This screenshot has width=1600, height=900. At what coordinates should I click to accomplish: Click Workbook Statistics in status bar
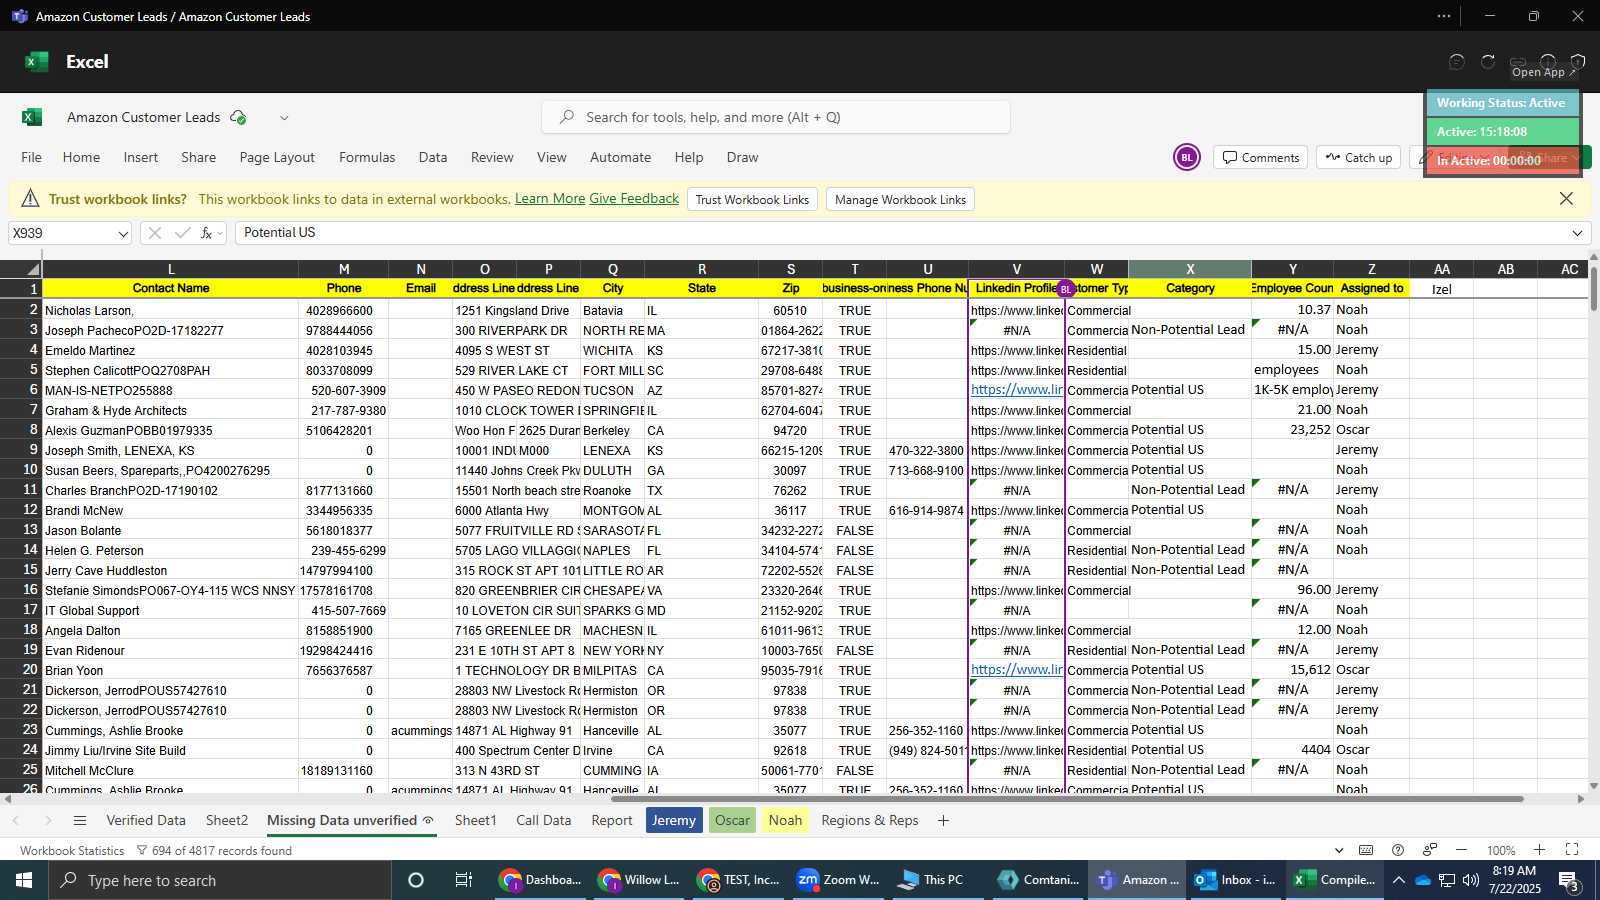click(x=72, y=851)
